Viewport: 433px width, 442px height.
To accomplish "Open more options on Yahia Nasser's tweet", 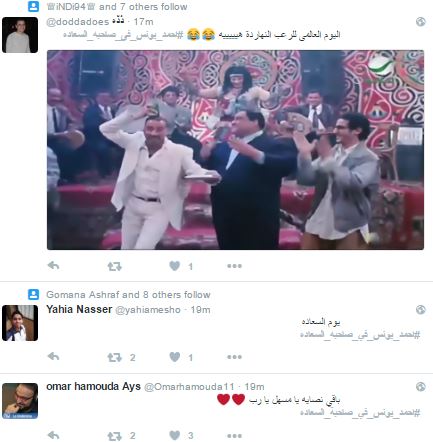I will pyautogui.click(x=234, y=357).
